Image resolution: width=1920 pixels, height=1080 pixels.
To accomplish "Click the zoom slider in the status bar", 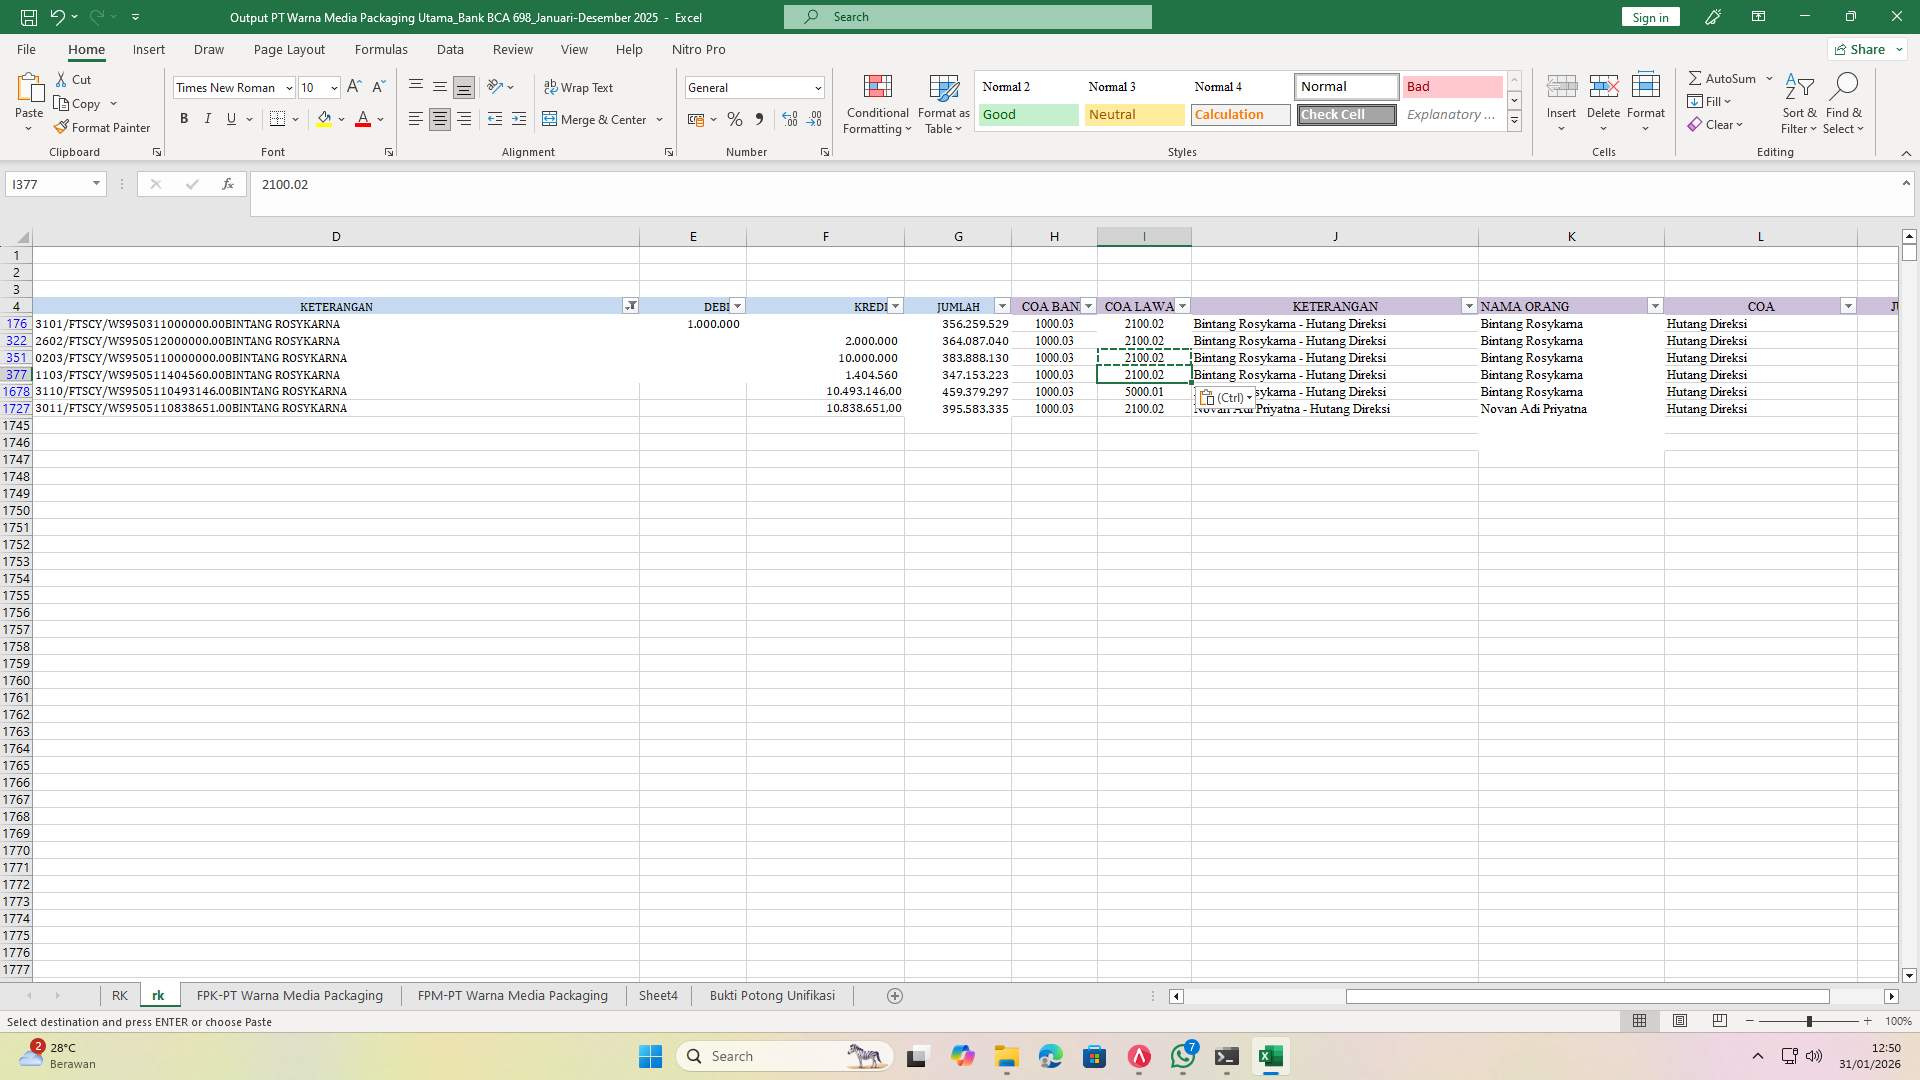I will [1808, 1021].
